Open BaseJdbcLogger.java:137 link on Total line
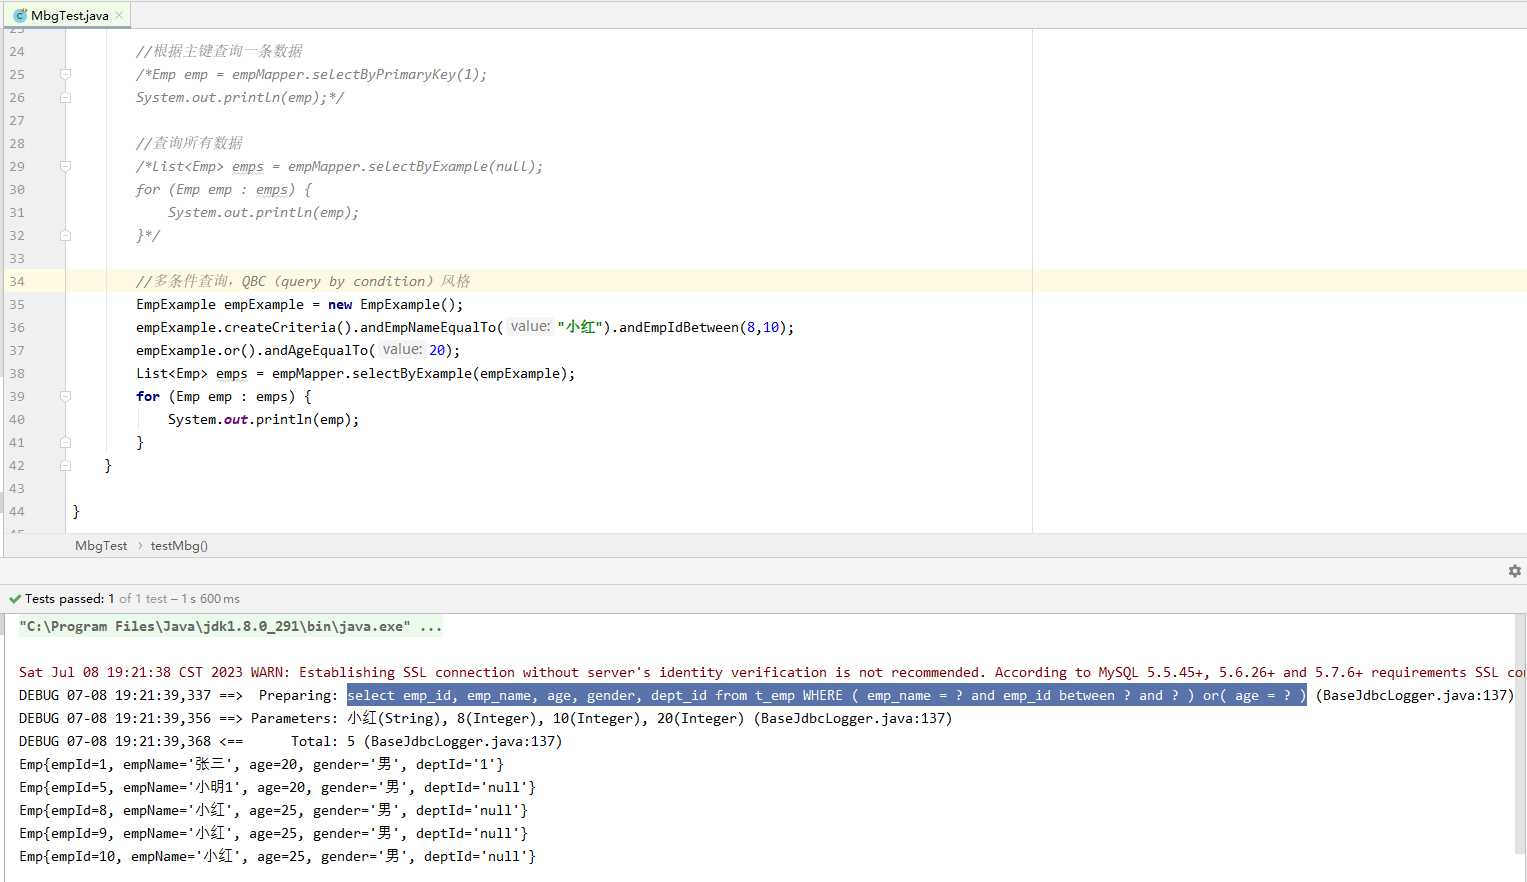 [x=463, y=741]
